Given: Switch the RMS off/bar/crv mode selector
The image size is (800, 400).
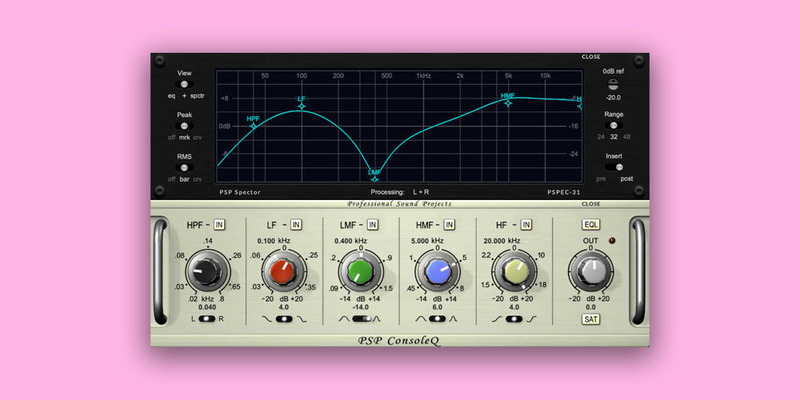Looking at the screenshot, I should 184,168.
